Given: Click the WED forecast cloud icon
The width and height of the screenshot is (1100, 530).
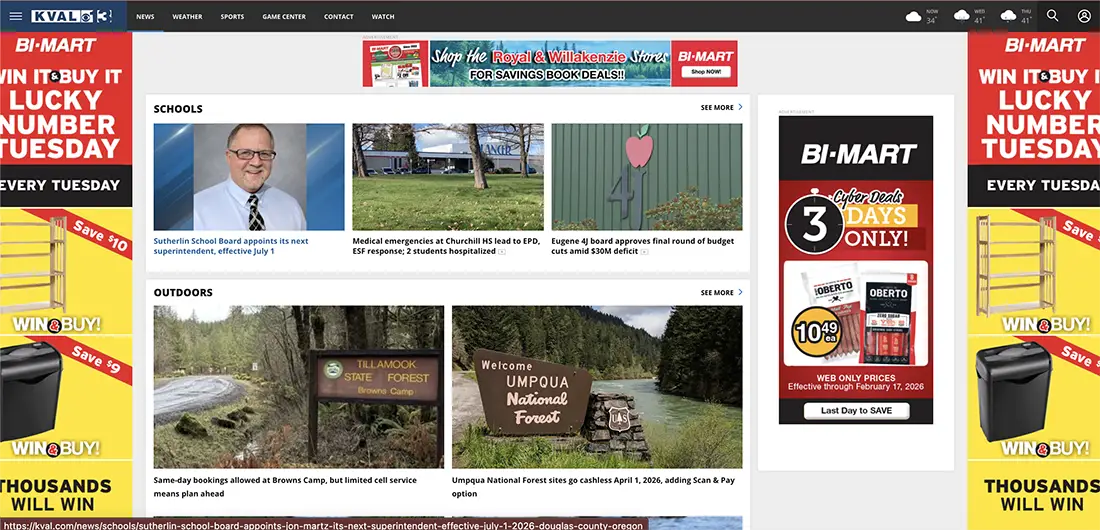Looking at the screenshot, I should (961, 16).
